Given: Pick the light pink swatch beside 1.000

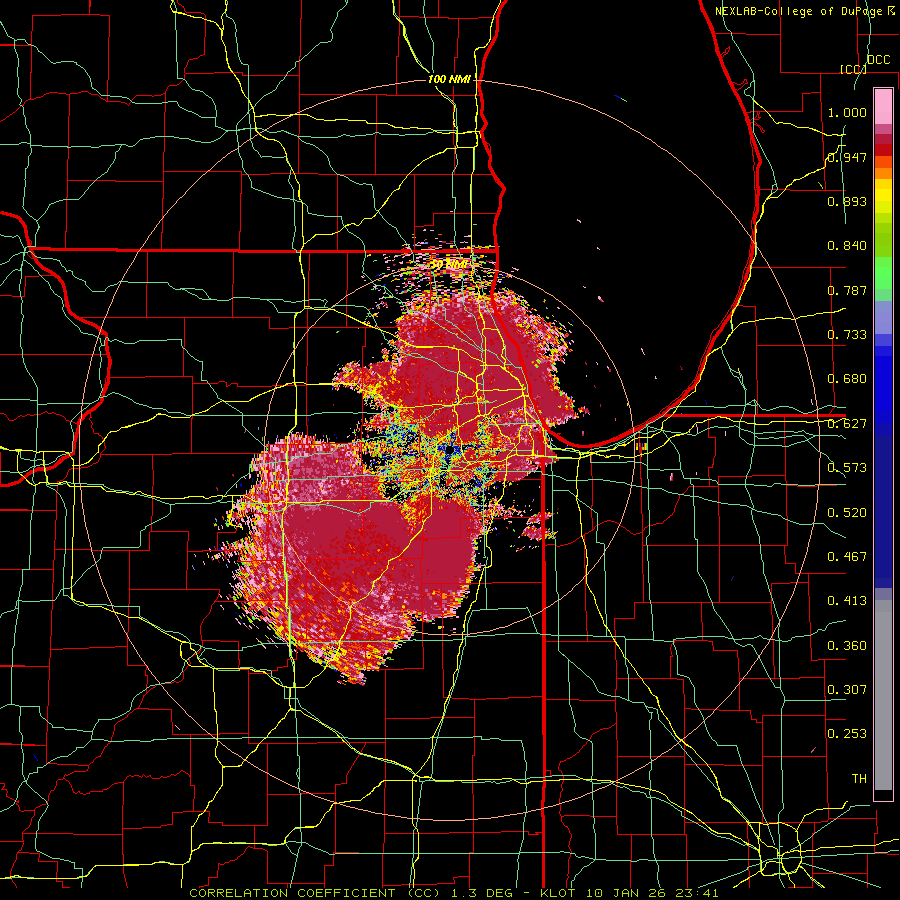Looking at the screenshot, I should pos(883,107).
